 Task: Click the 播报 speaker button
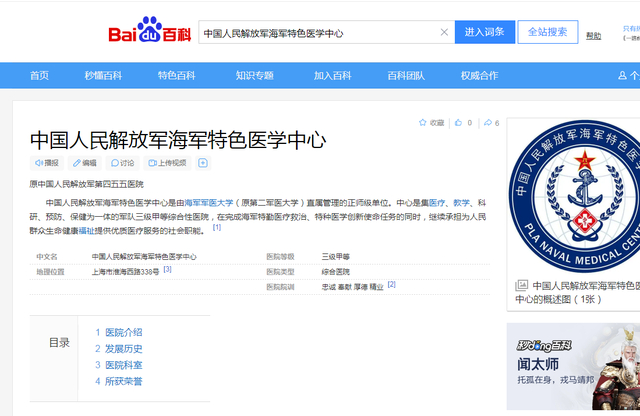tap(47, 163)
